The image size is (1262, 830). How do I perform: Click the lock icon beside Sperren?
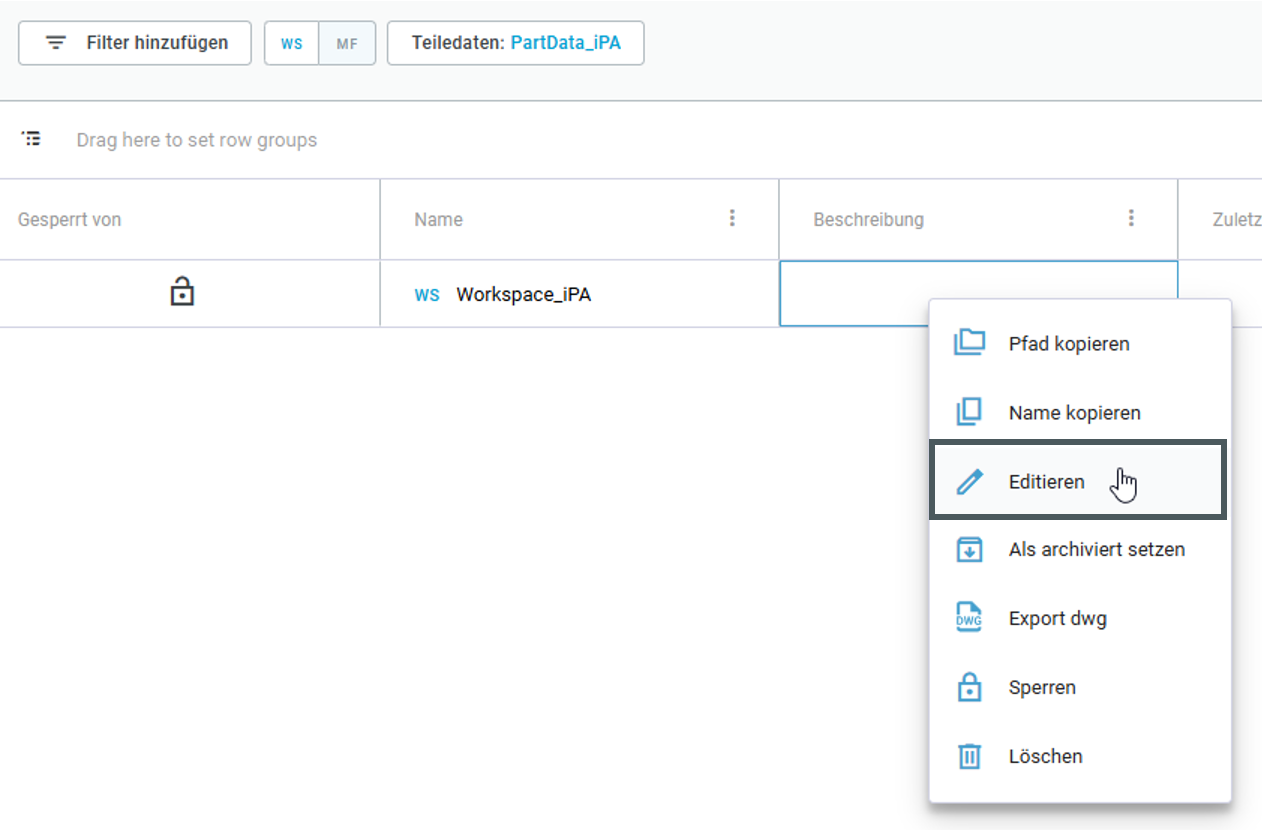(x=969, y=687)
